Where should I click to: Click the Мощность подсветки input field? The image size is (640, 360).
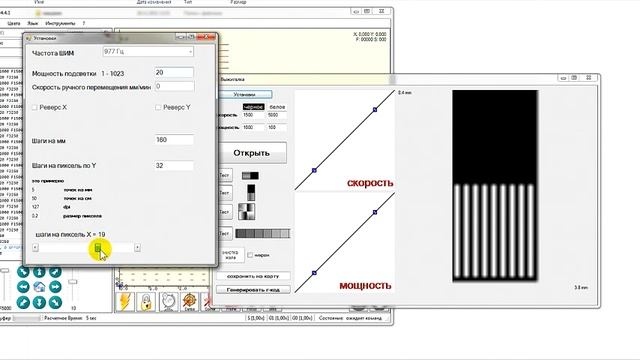(174, 72)
